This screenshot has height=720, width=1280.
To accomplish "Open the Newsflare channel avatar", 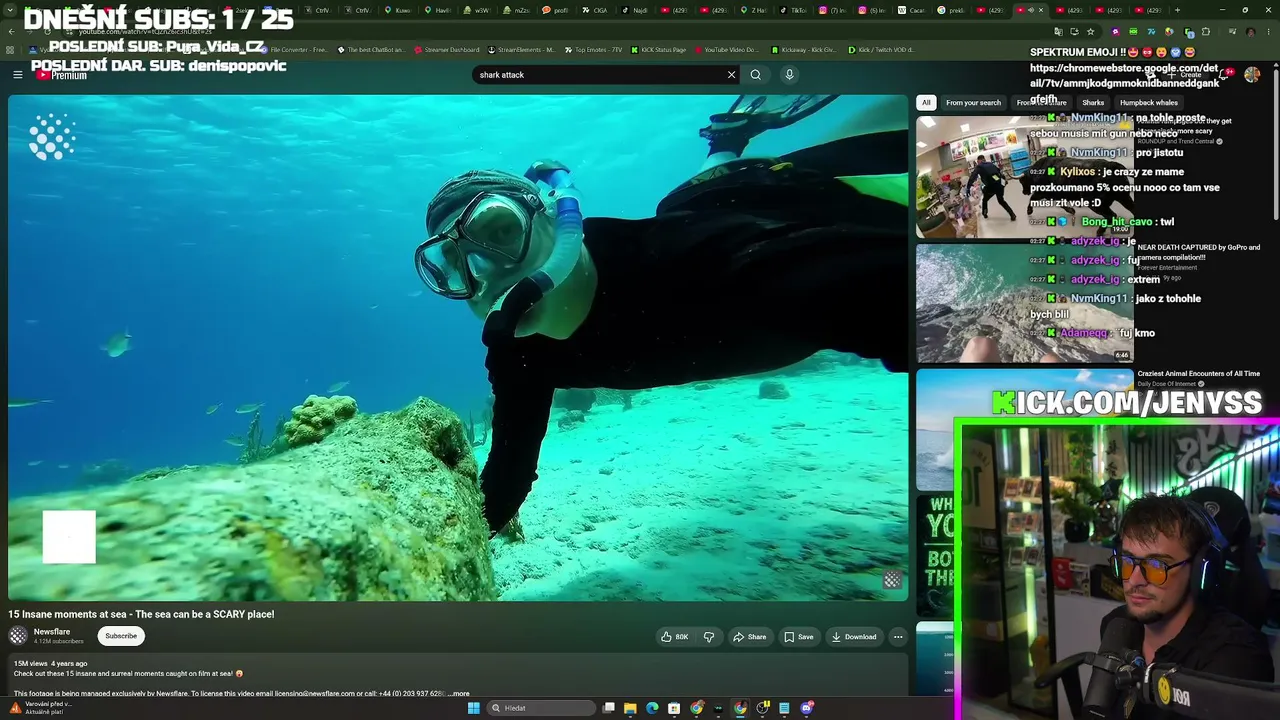I will (x=18, y=636).
